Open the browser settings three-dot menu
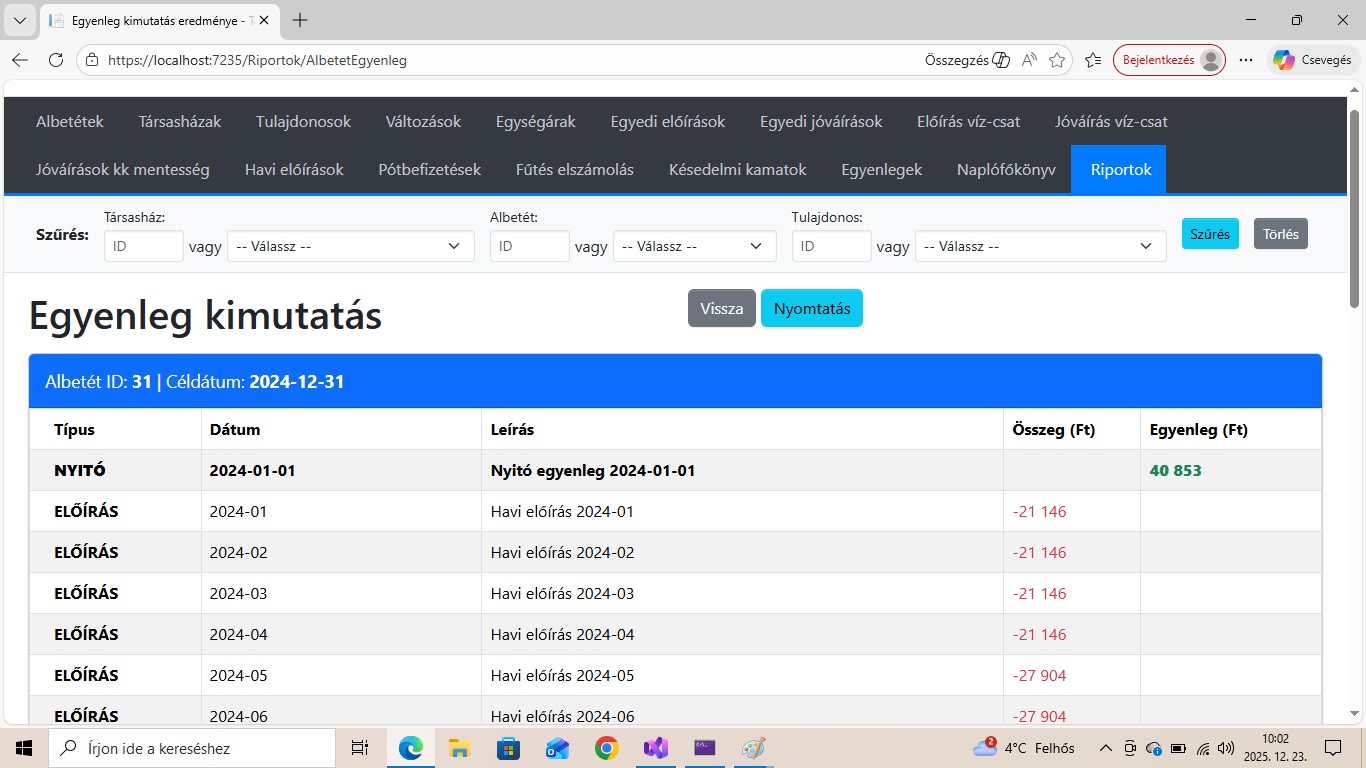 [x=1246, y=60]
